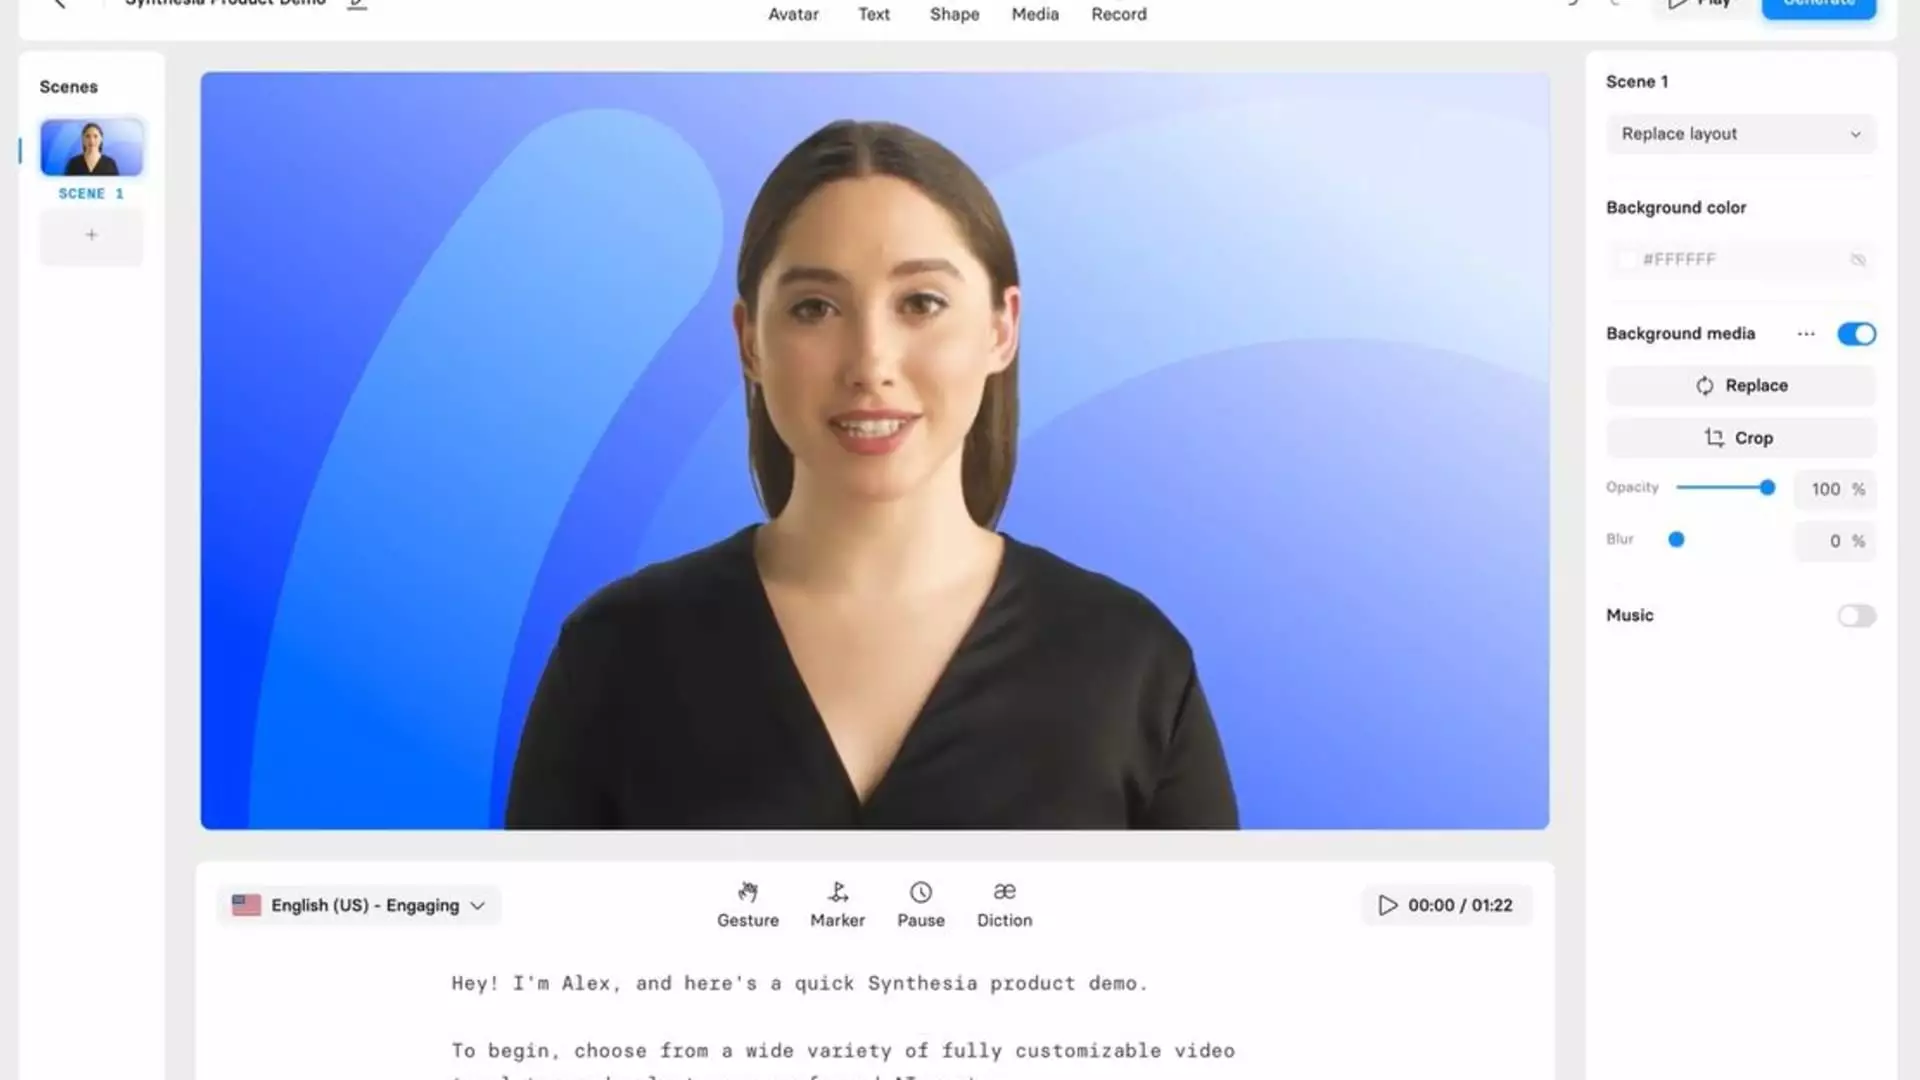Click the Replace background media button
The width and height of the screenshot is (1920, 1080).
(x=1741, y=385)
